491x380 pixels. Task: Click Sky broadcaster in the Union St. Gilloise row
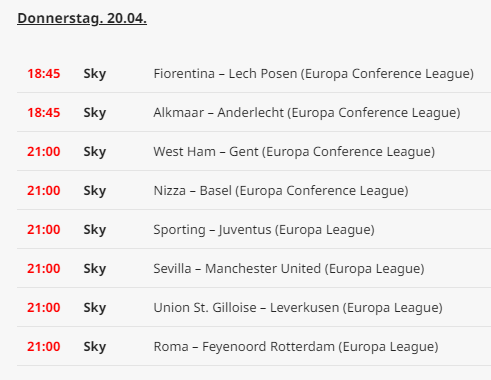(x=95, y=308)
